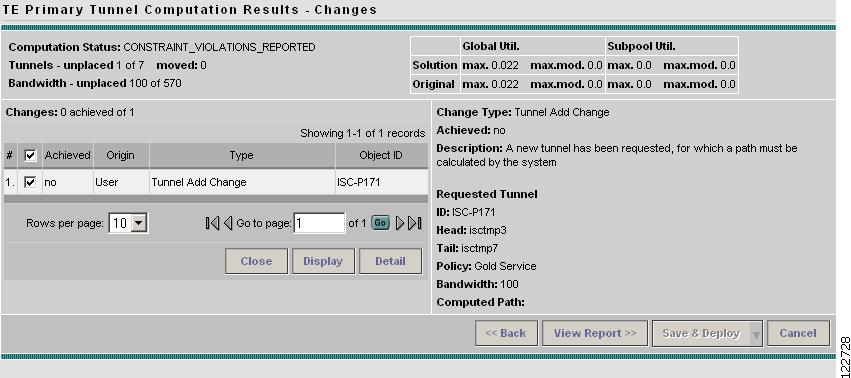
Task: Click the Cancel button
Action: (x=798, y=333)
